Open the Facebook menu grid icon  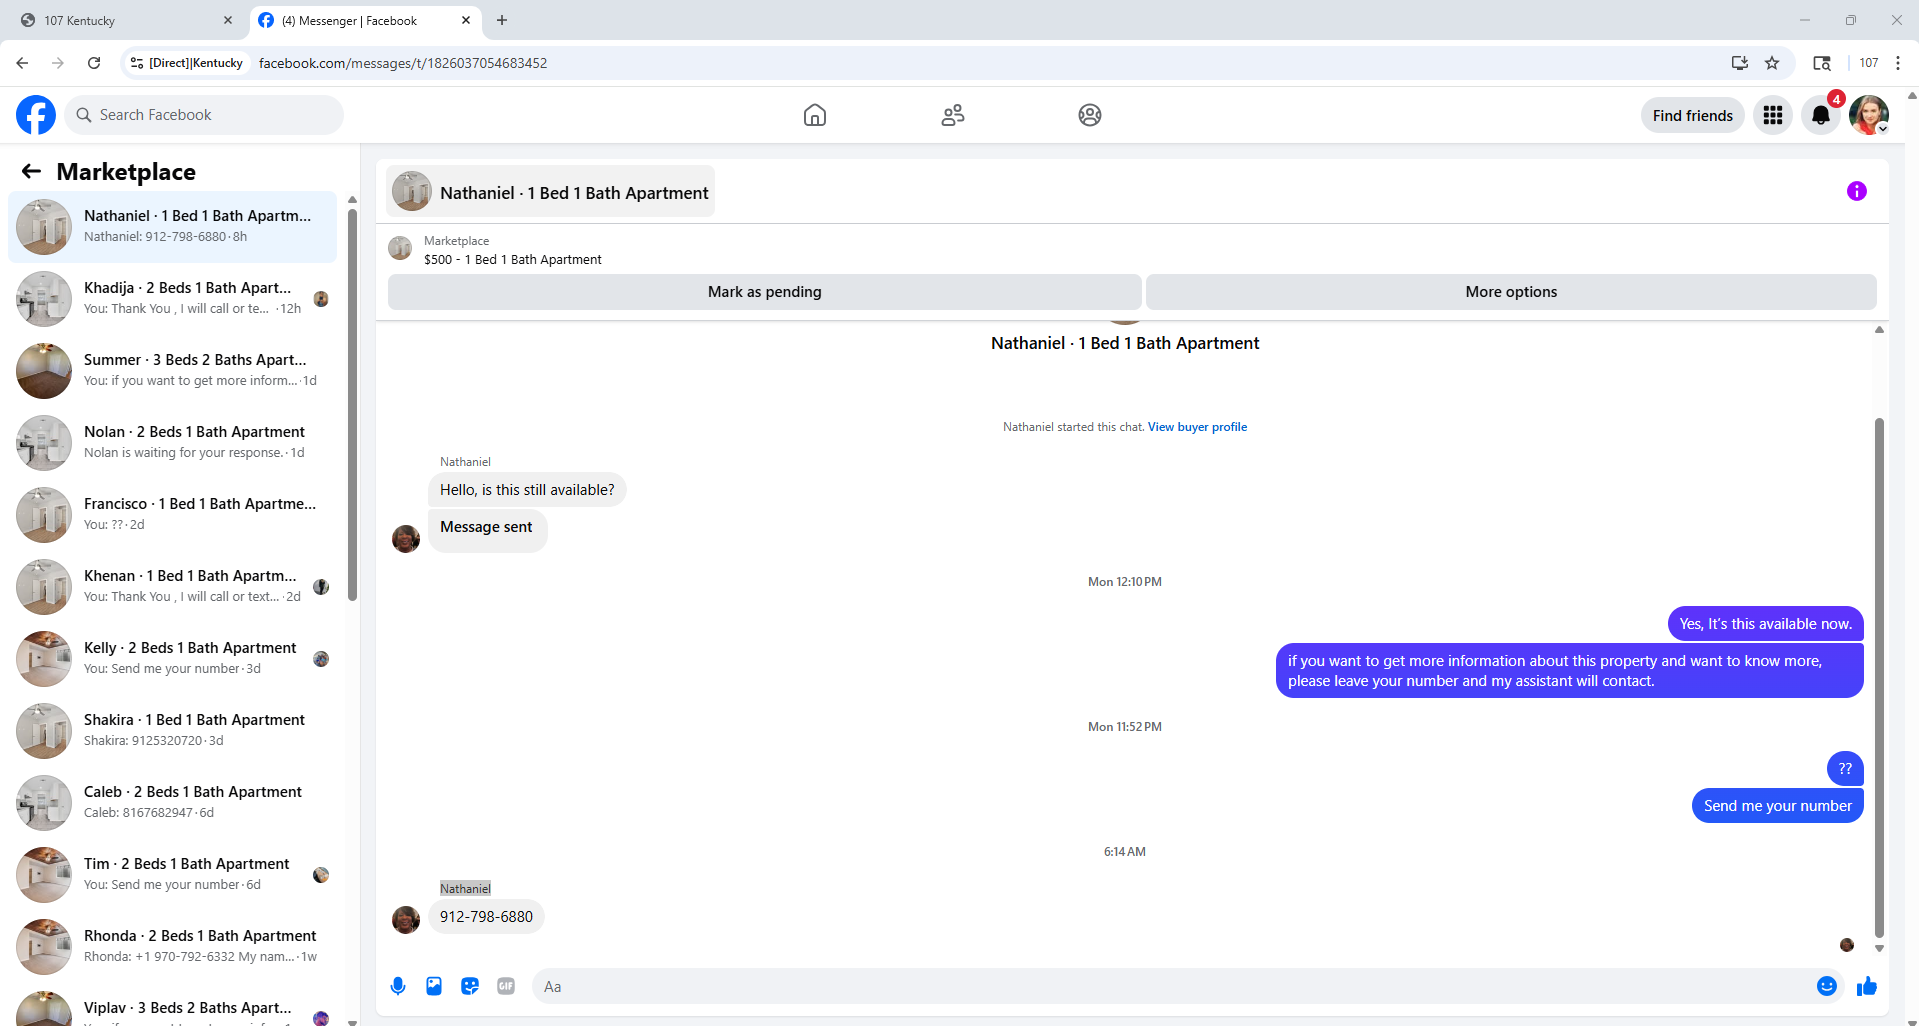coord(1773,115)
